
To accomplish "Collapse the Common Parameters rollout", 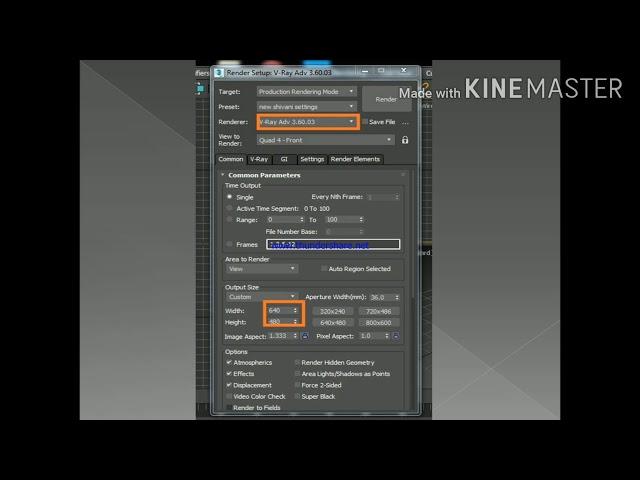I will 223,175.
